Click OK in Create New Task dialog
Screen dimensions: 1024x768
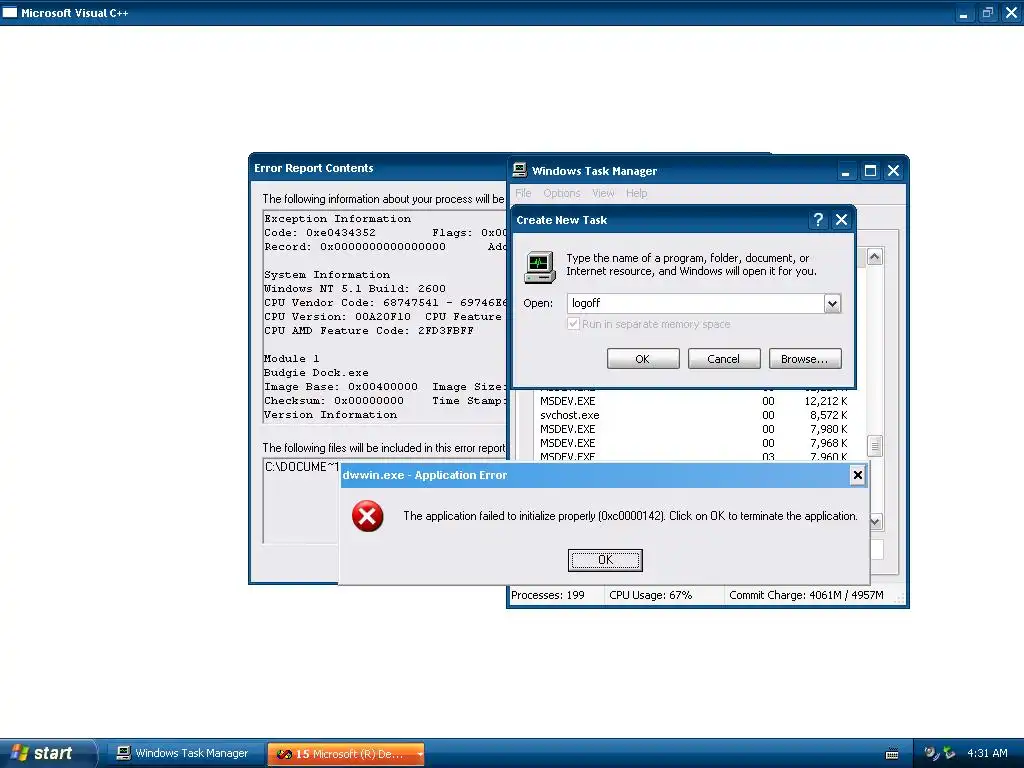coord(643,359)
